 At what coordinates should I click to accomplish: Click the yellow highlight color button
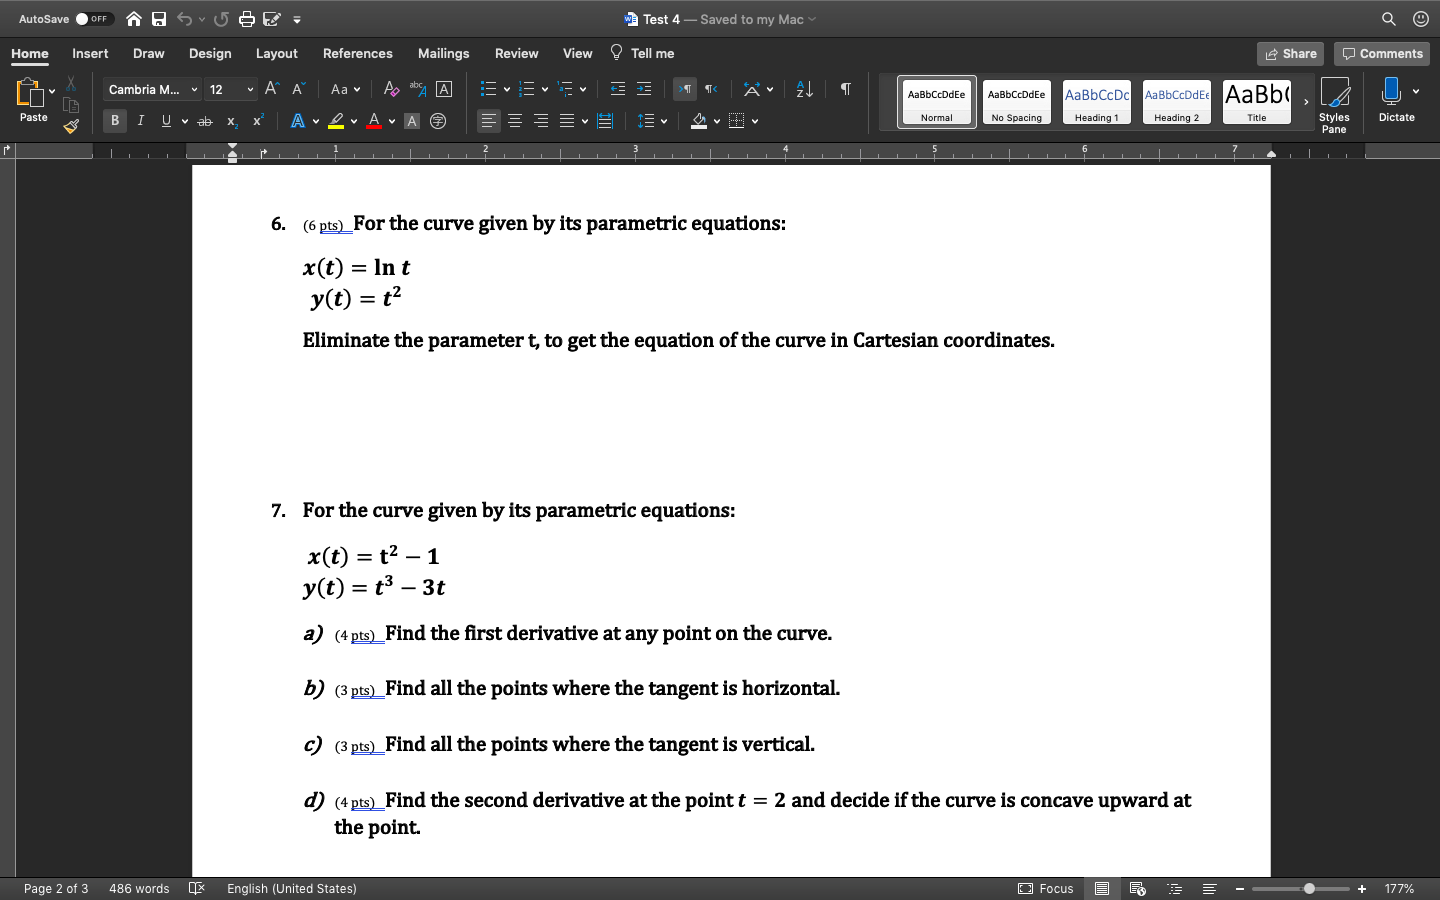pos(337,121)
